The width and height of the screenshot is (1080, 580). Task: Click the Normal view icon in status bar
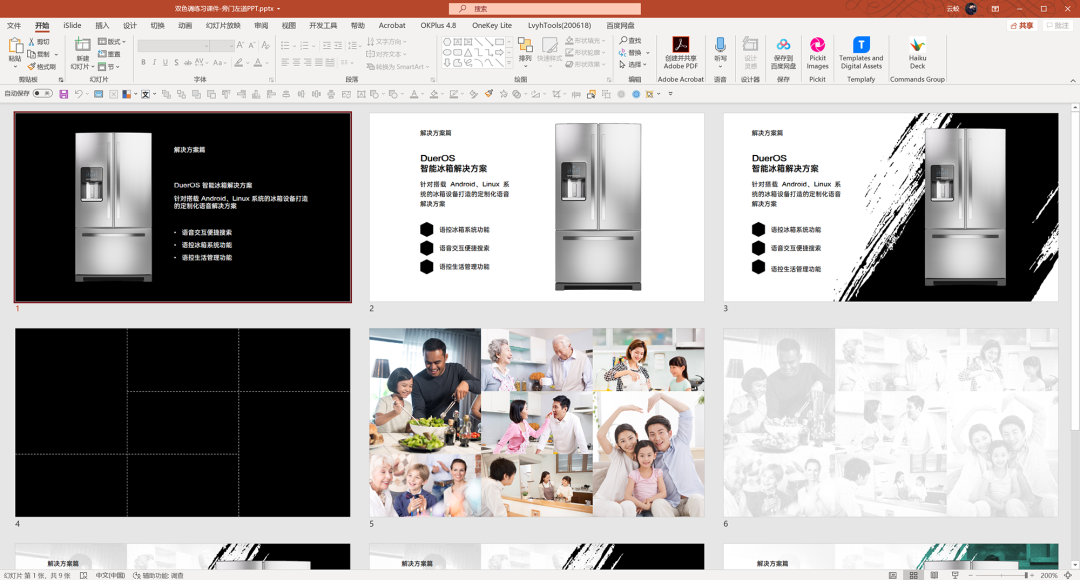pos(893,575)
